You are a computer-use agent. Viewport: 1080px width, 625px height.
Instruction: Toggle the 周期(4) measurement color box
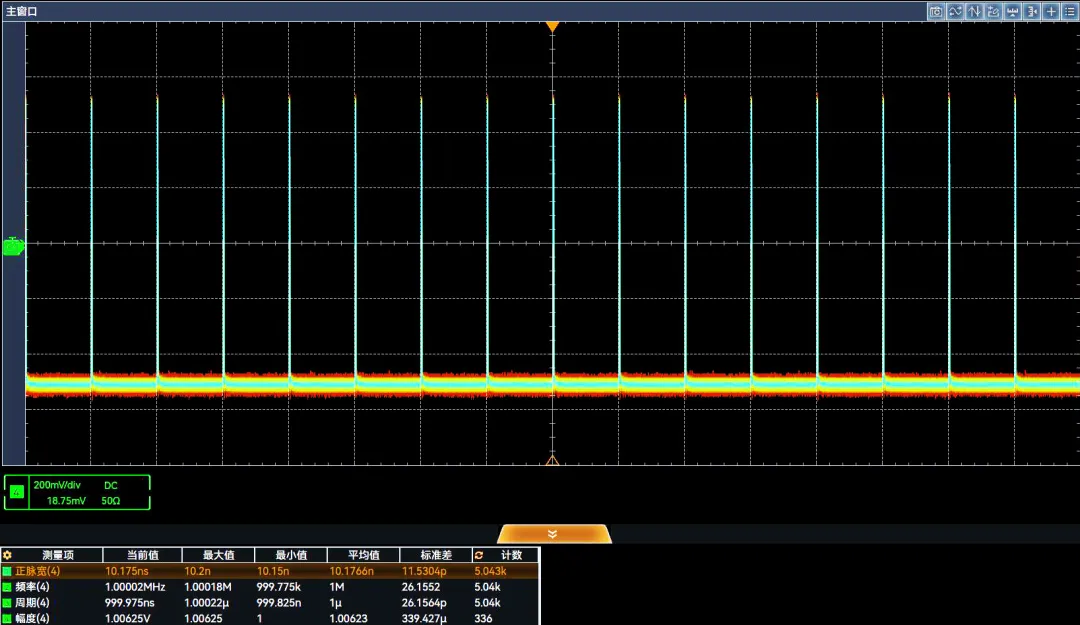(7, 603)
